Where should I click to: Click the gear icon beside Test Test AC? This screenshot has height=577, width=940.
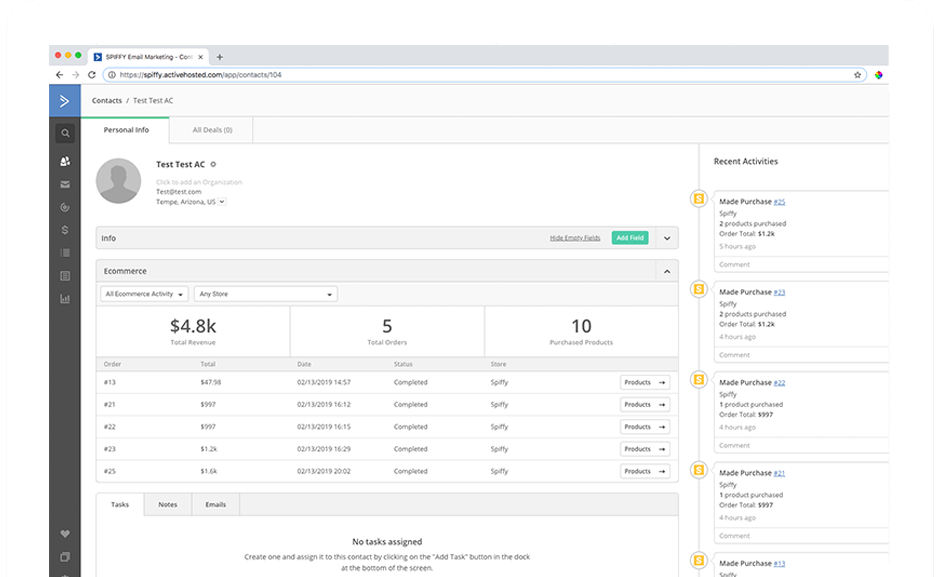click(213, 164)
